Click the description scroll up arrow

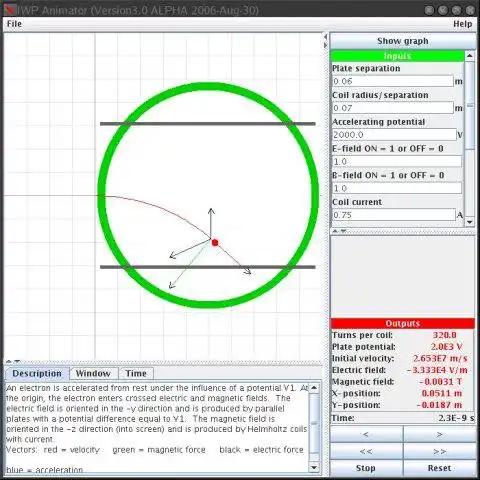click(314, 388)
